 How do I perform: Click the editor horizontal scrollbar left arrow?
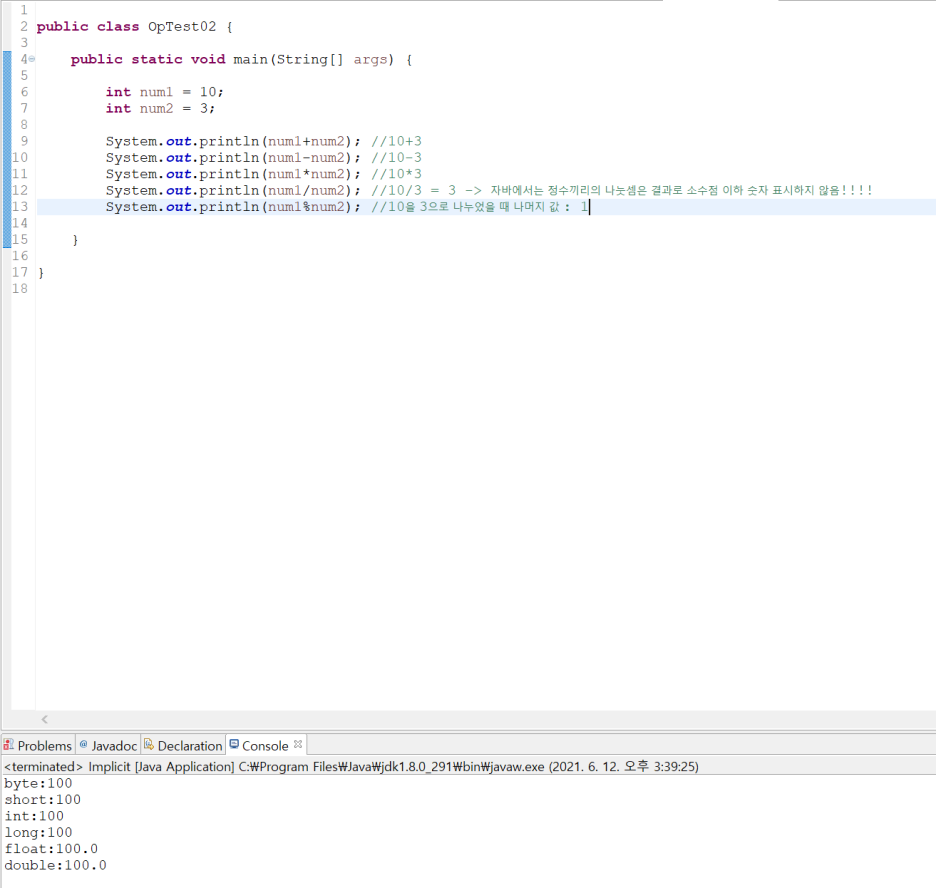tap(45, 719)
